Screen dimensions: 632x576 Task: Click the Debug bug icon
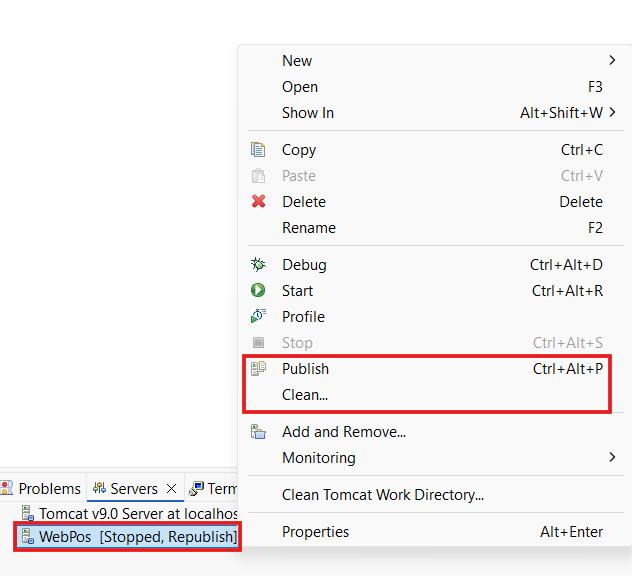[258, 264]
